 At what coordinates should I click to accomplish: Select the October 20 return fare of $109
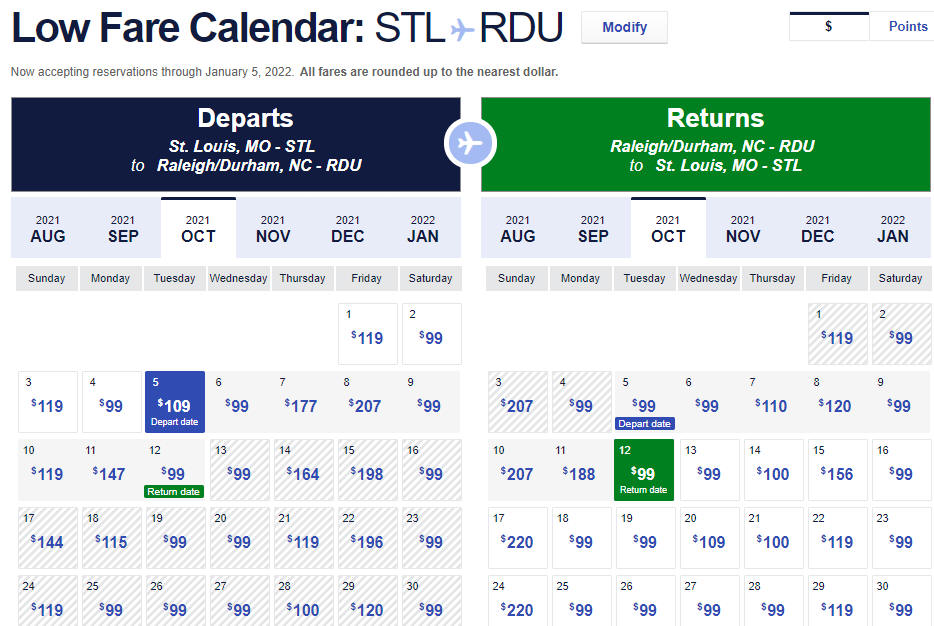709,538
